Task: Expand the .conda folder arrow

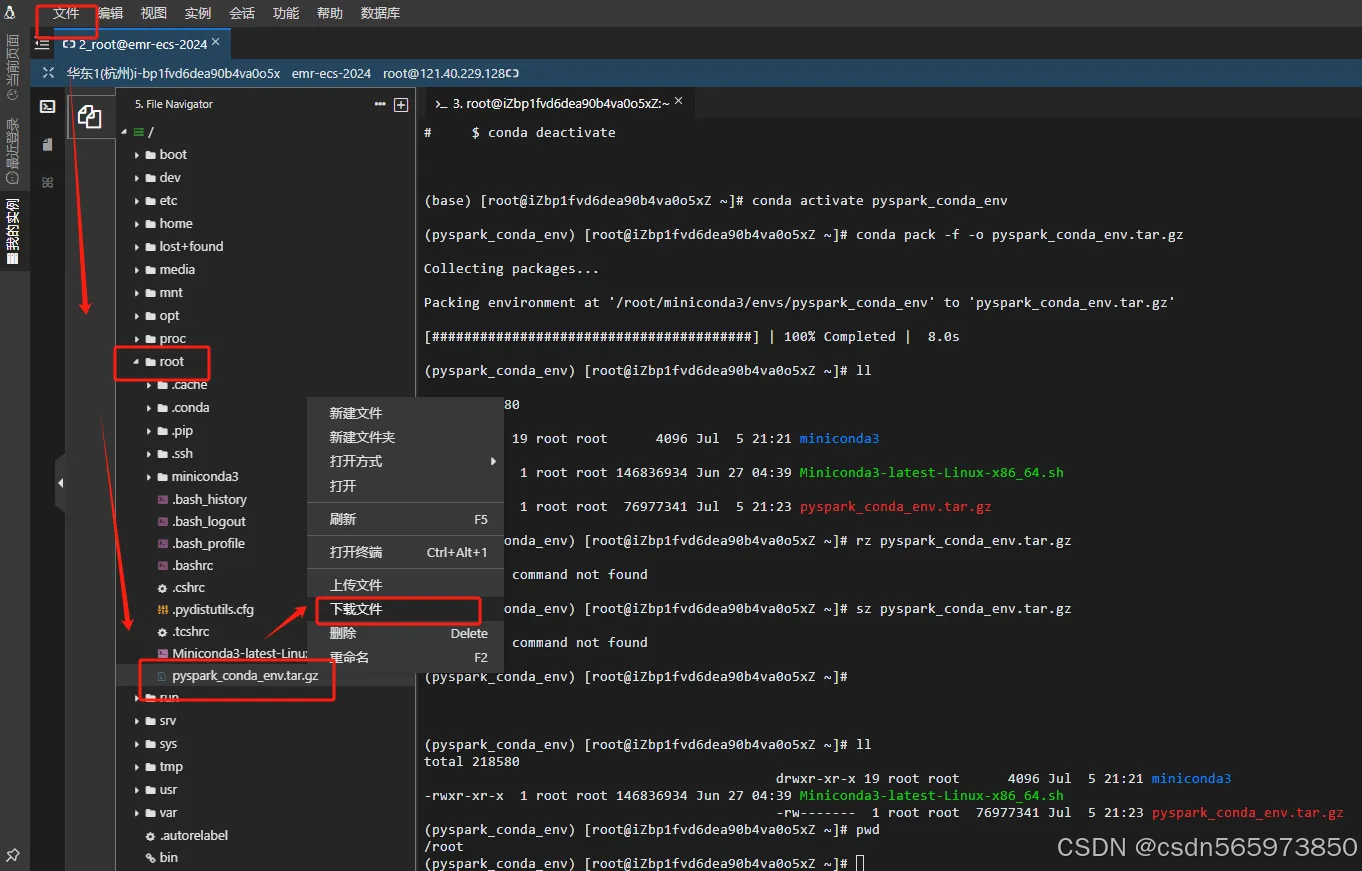Action: (x=149, y=408)
